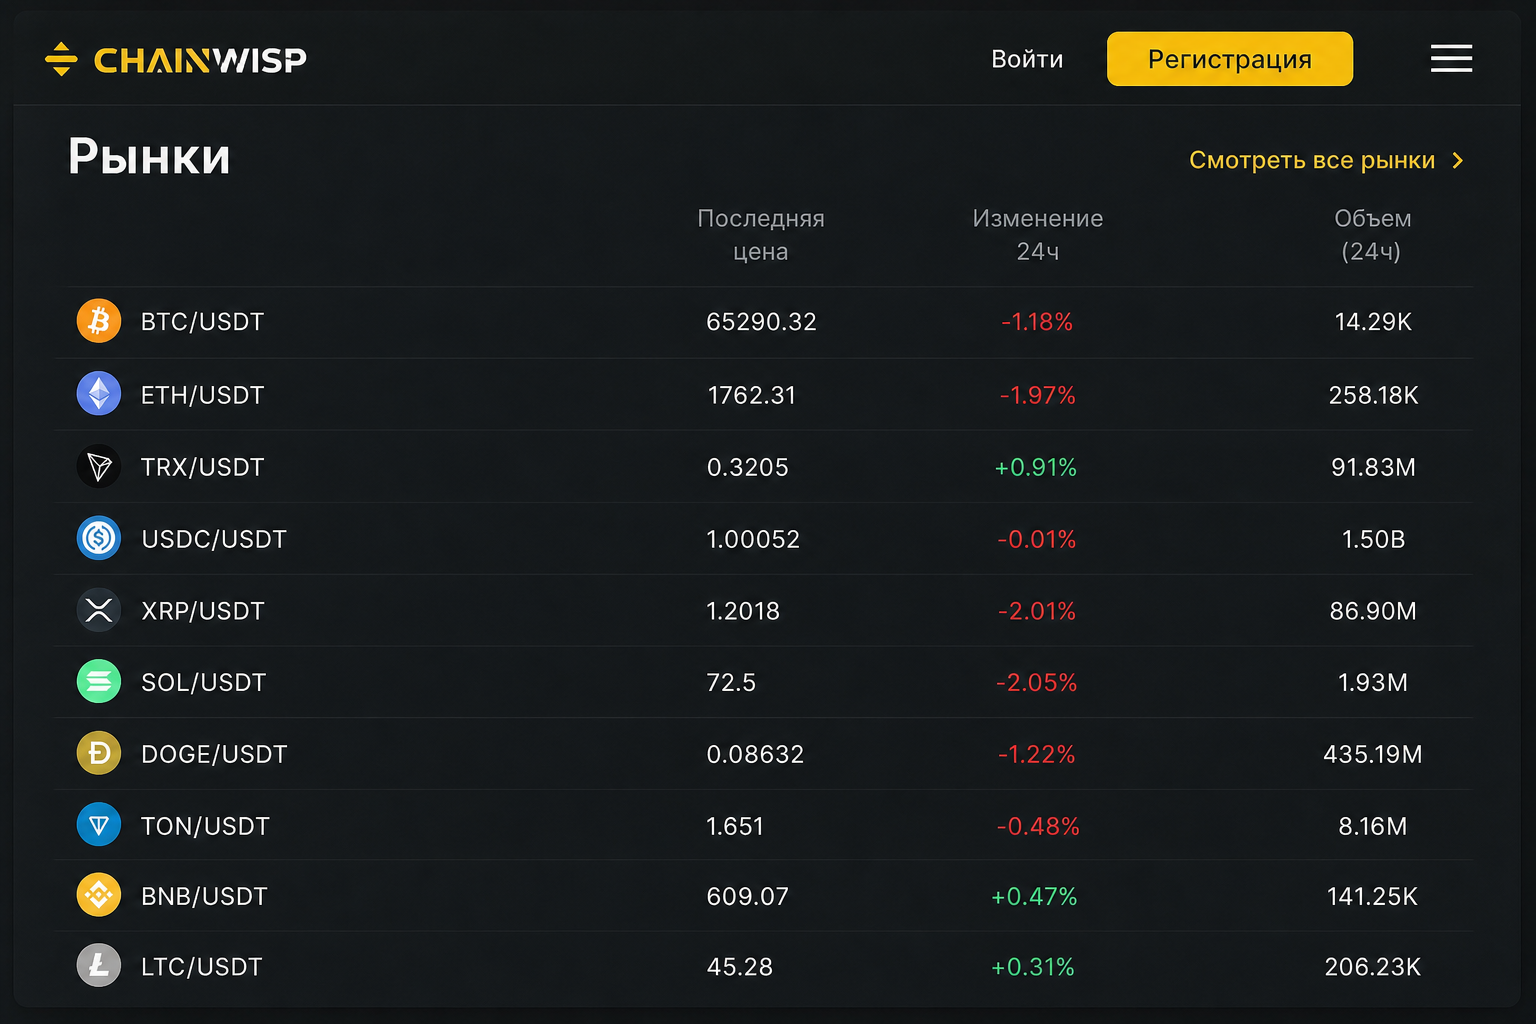Click the BNB coin icon
The image size is (1536, 1024).
coord(99,895)
